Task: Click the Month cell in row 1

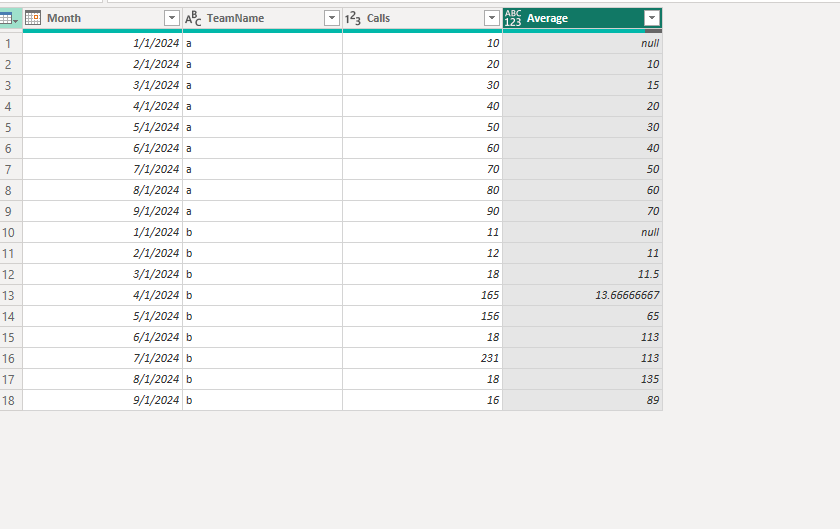Action: pyautogui.click(x=102, y=43)
